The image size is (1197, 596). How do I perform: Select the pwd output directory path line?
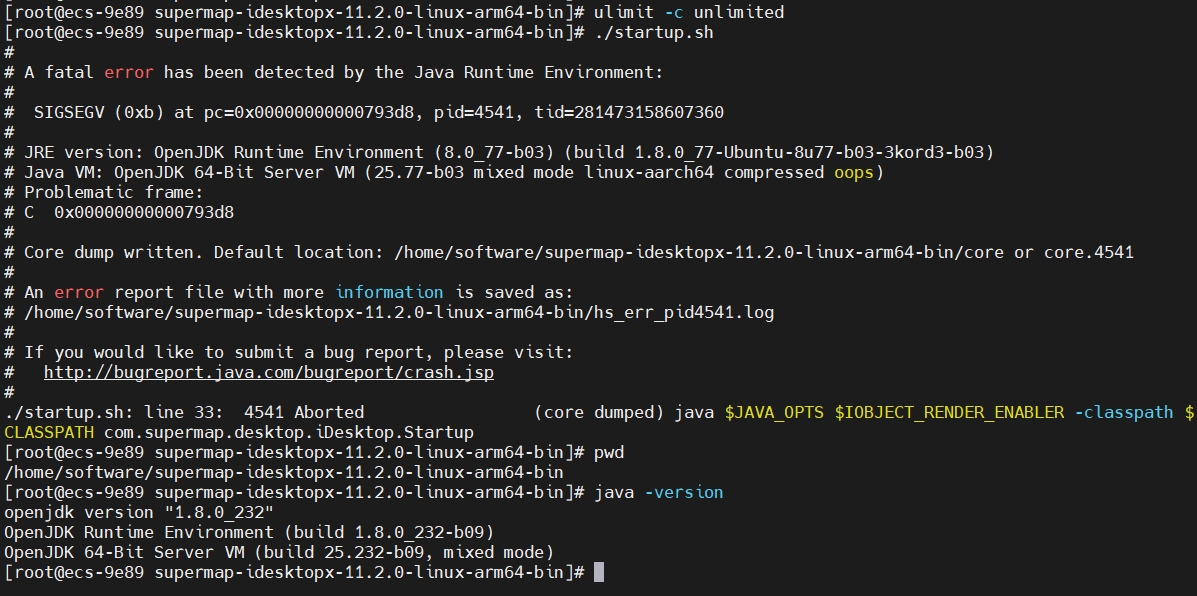284,472
